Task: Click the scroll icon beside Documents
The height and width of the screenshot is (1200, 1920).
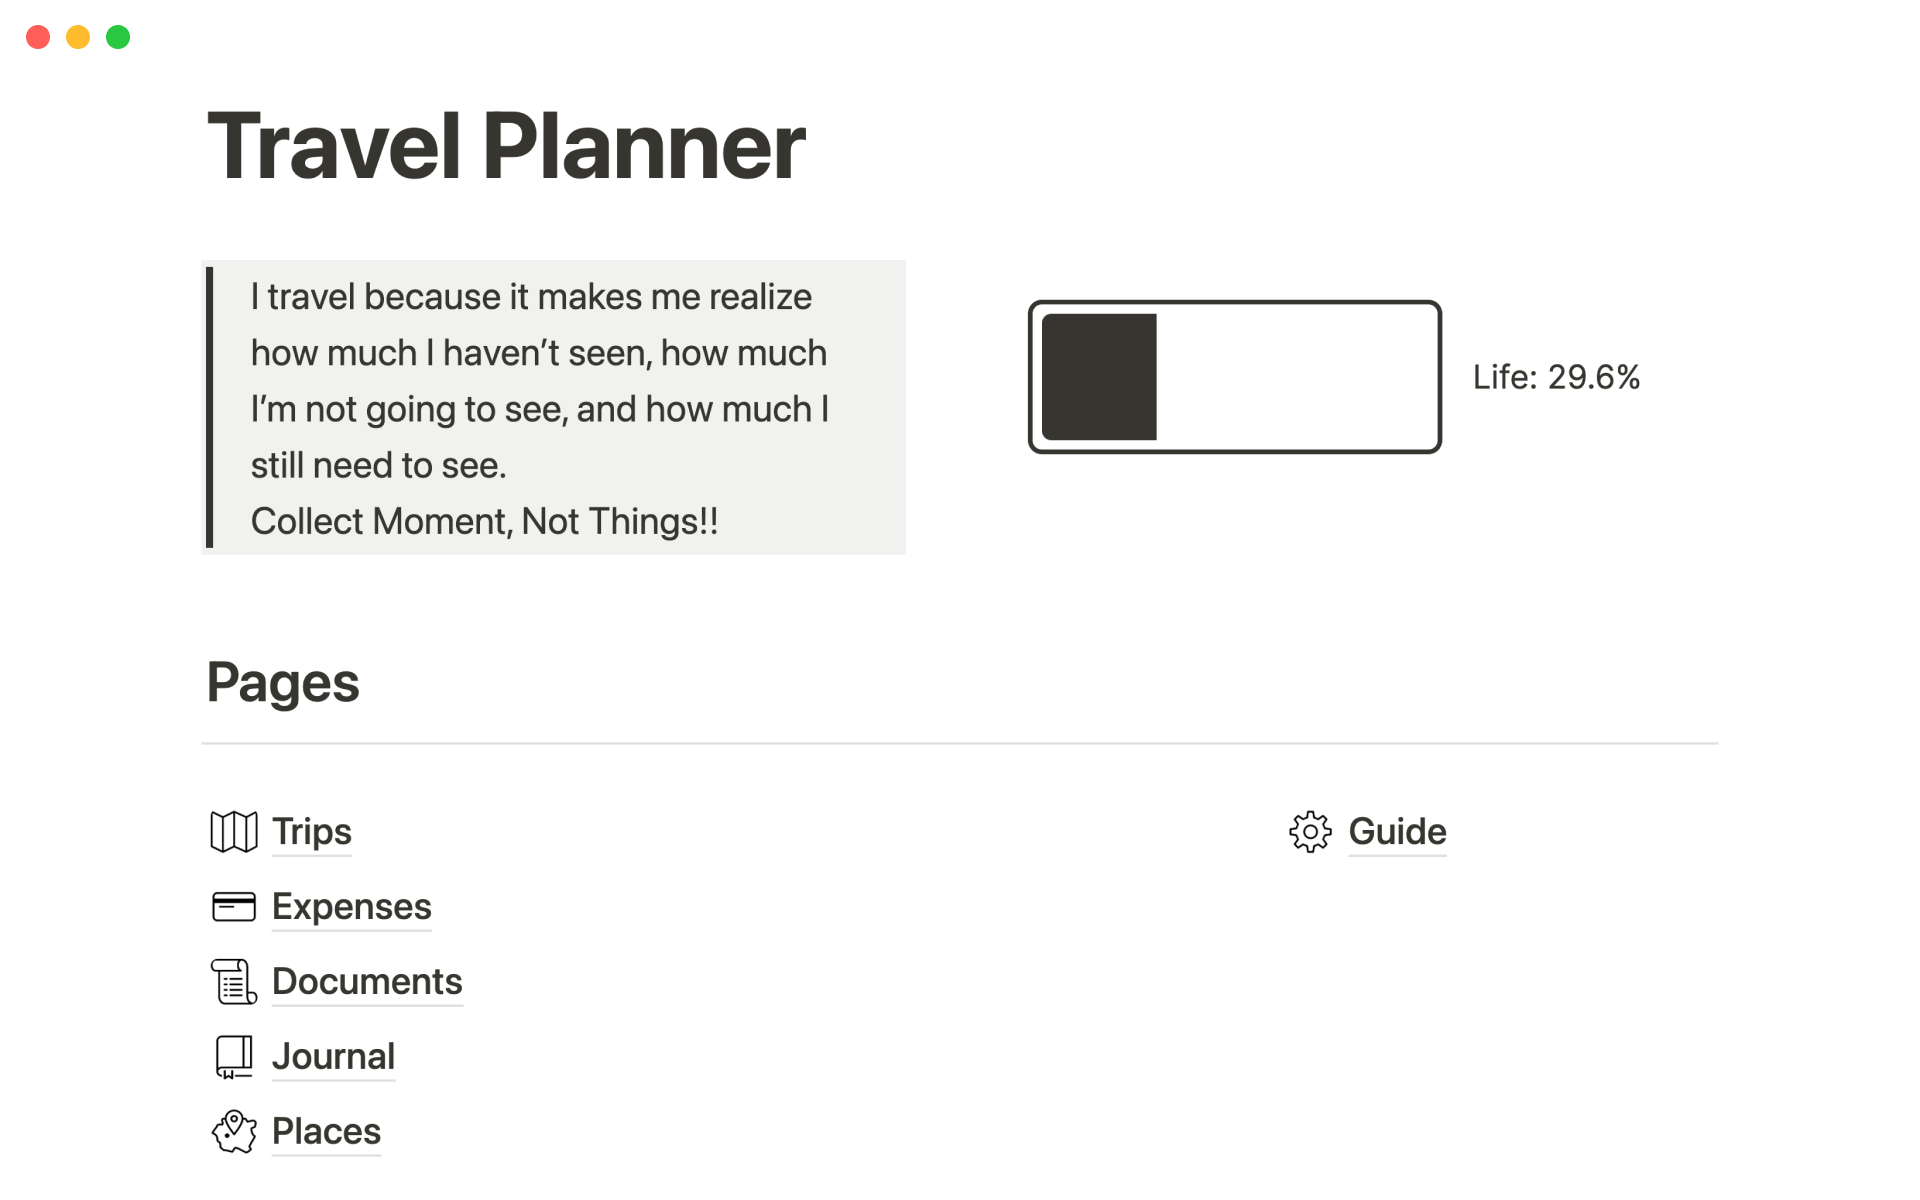Action: 234,982
